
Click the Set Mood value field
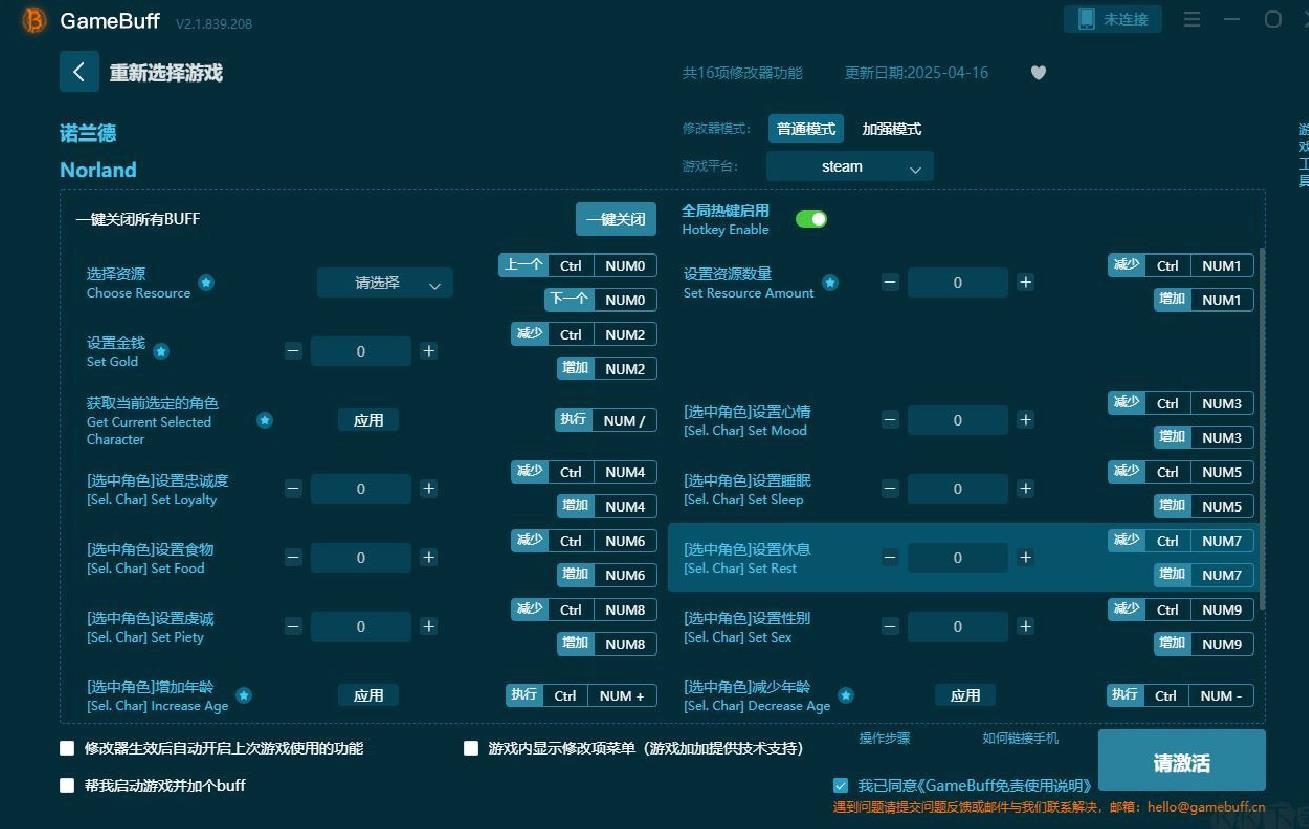pyautogui.click(x=958, y=420)
